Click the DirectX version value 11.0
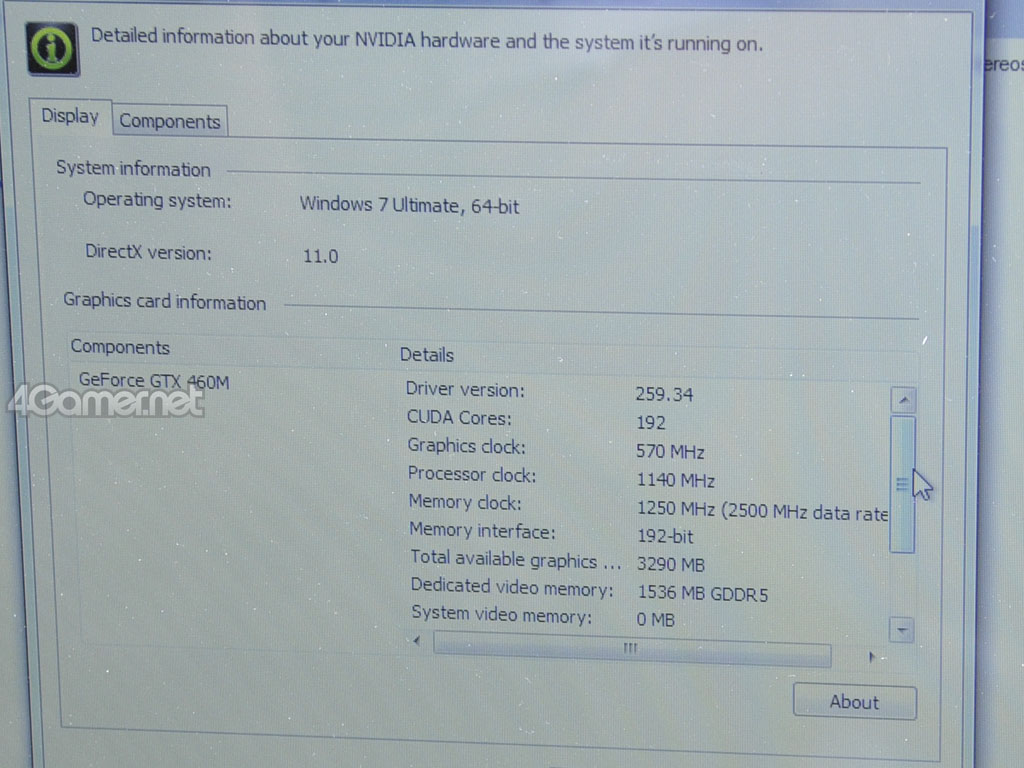The height and width of the screenshot is (768, 1024). click(x=321, y=256)
